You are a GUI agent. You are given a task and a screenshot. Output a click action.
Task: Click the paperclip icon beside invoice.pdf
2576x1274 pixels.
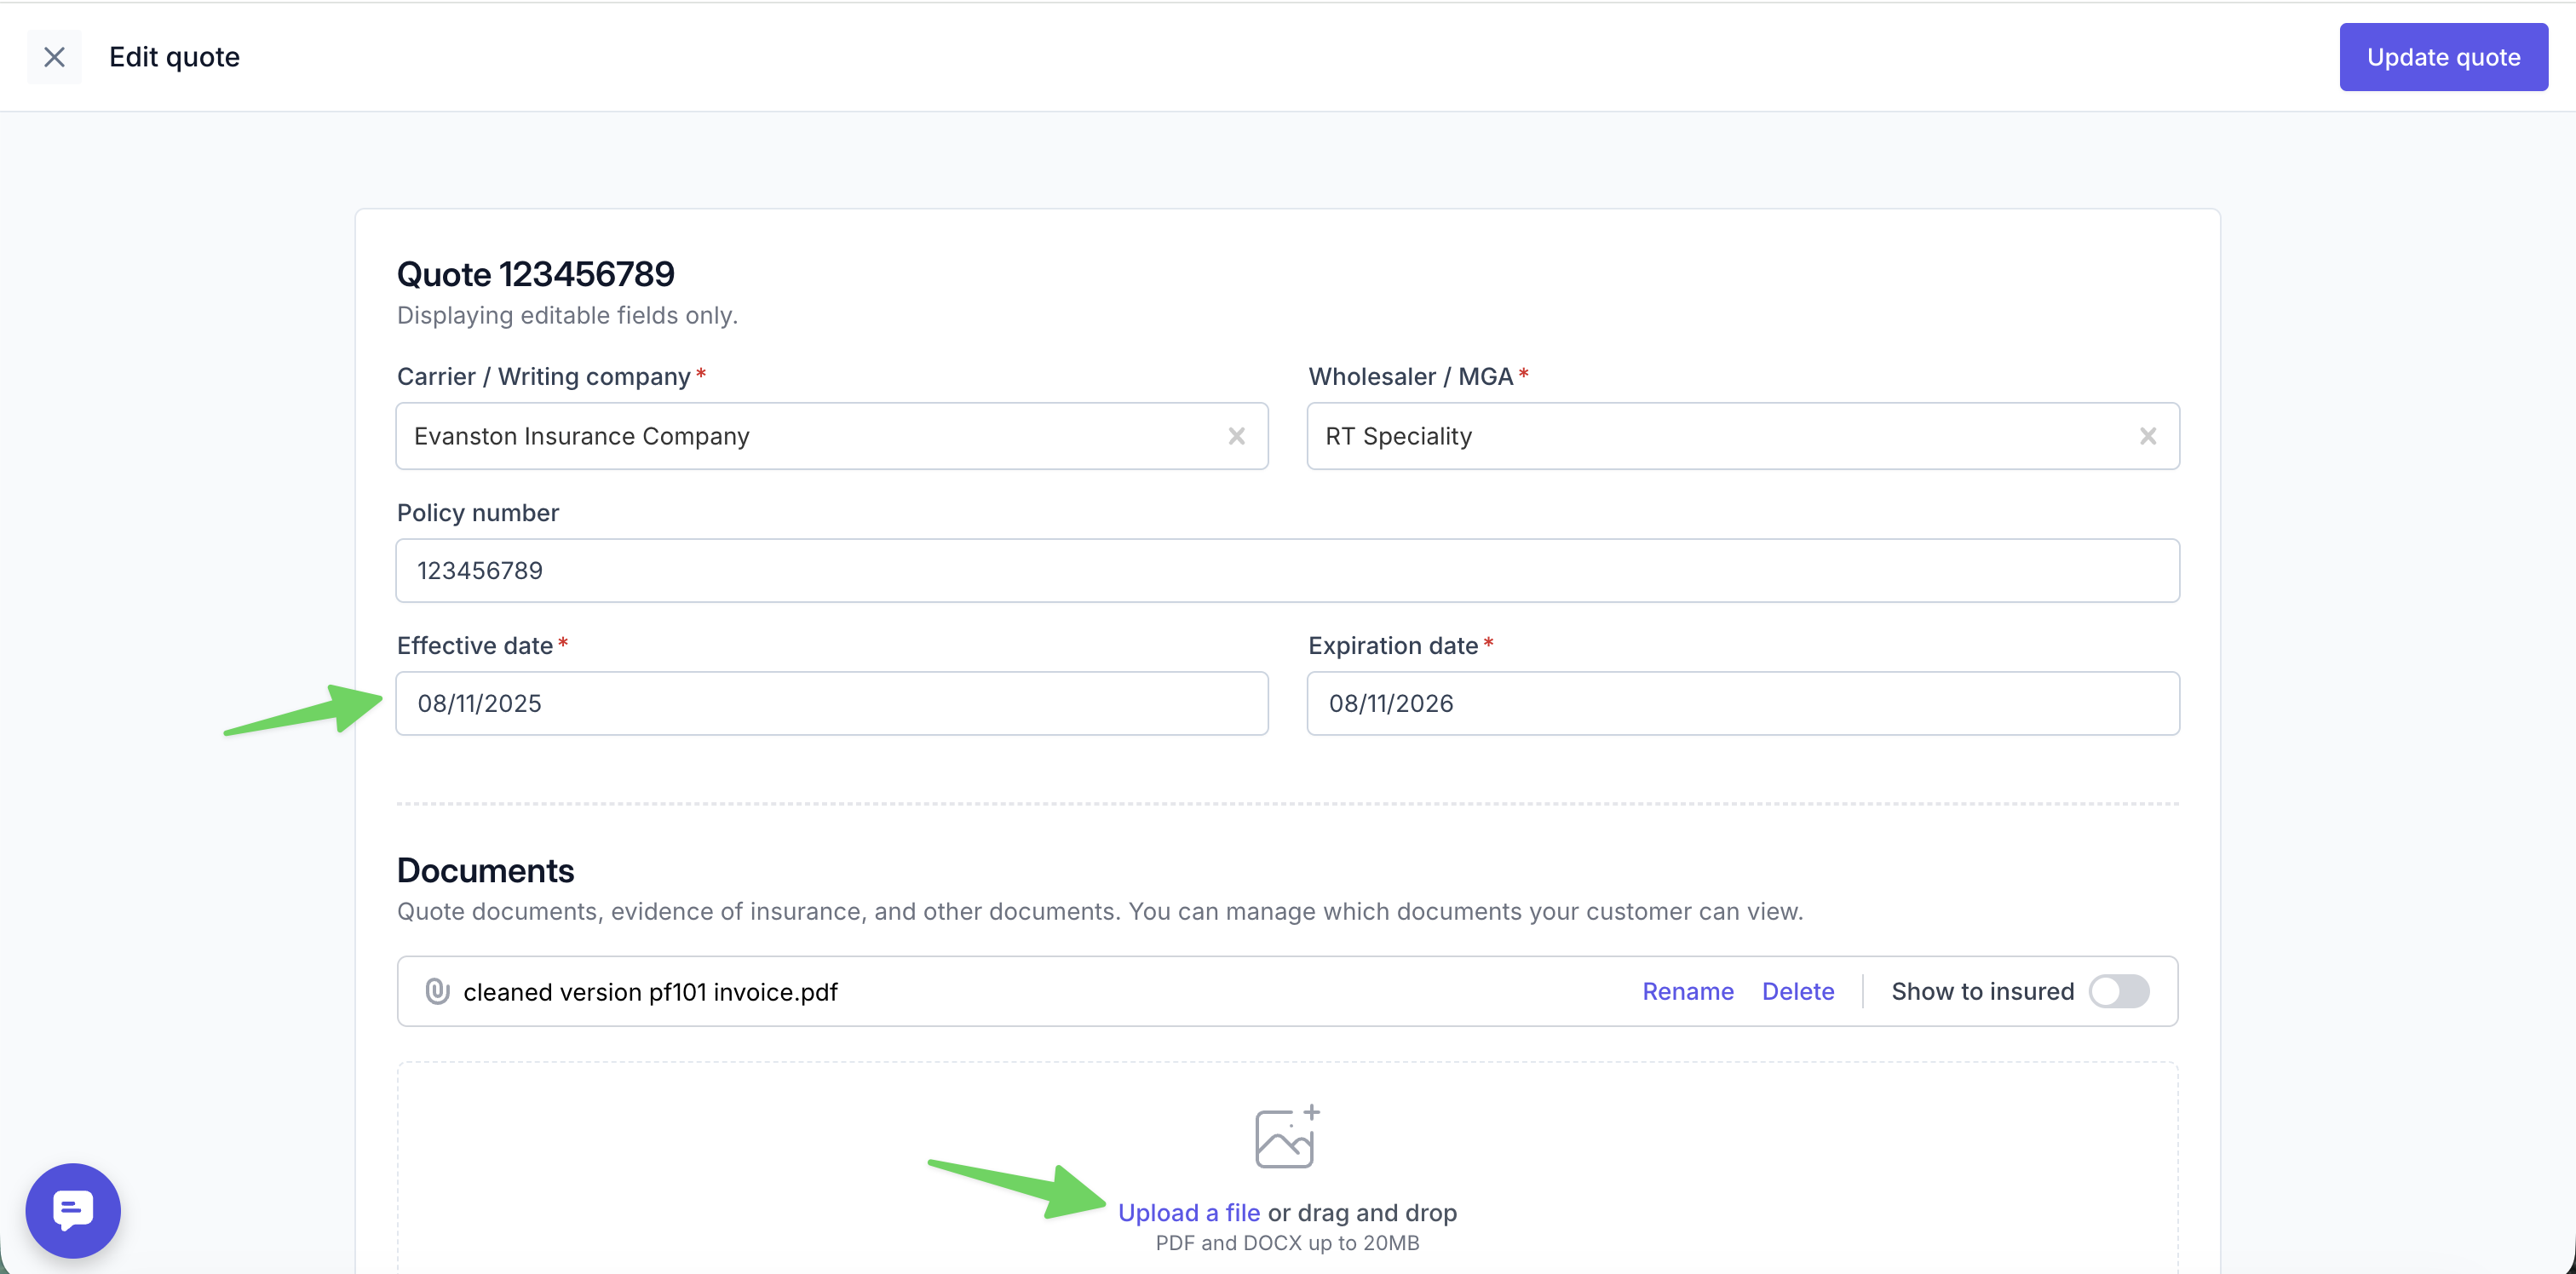pos(437,991)
